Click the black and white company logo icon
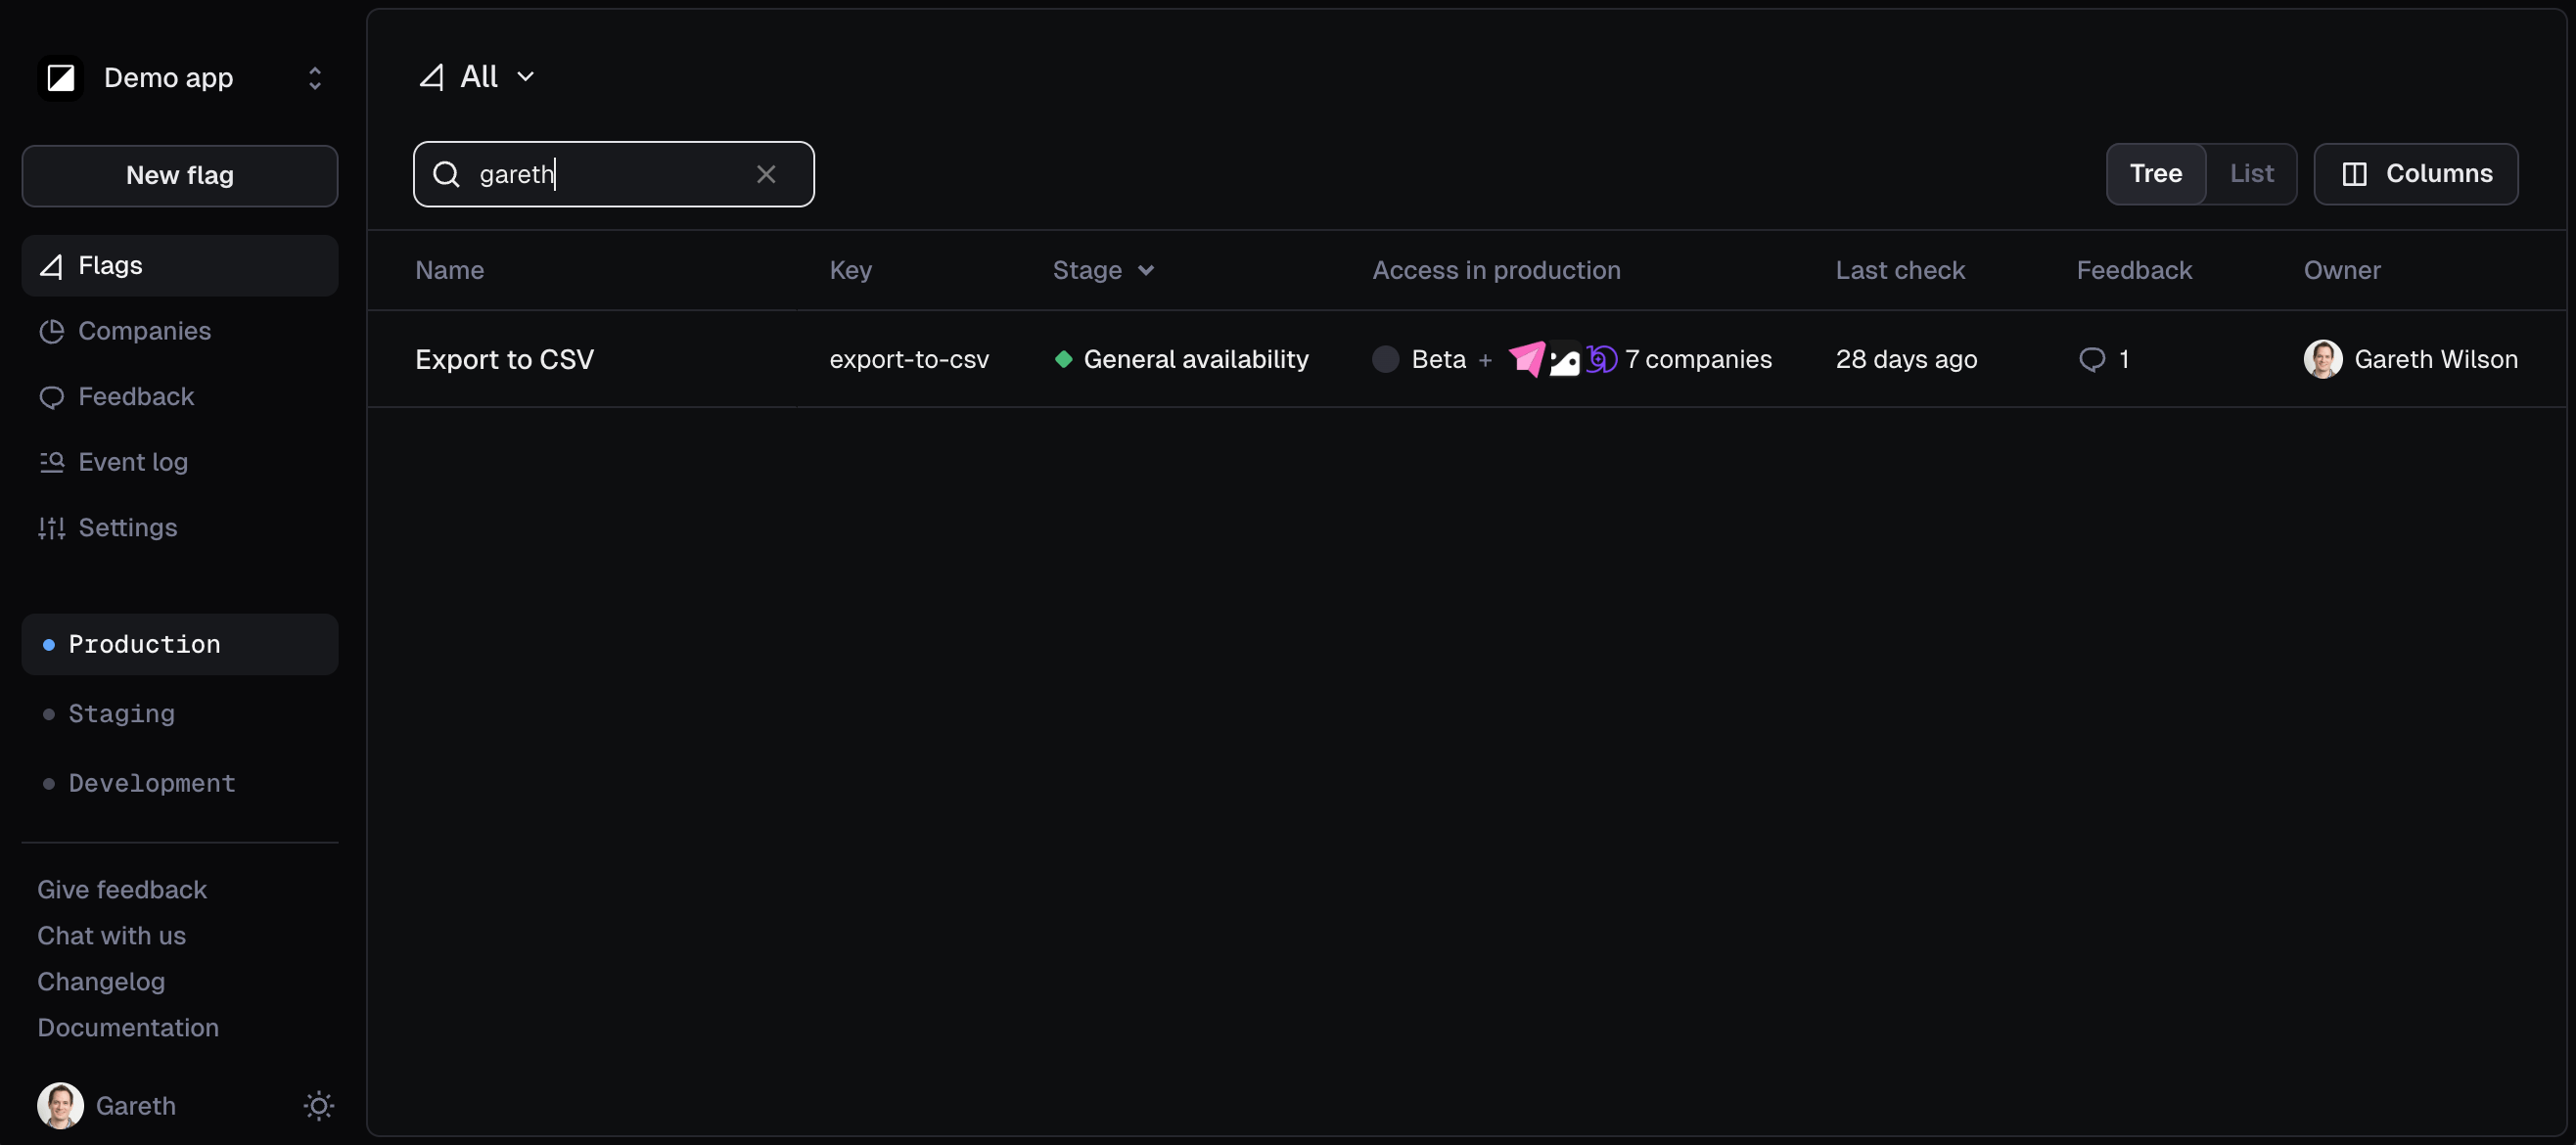 click(1565, 359)
